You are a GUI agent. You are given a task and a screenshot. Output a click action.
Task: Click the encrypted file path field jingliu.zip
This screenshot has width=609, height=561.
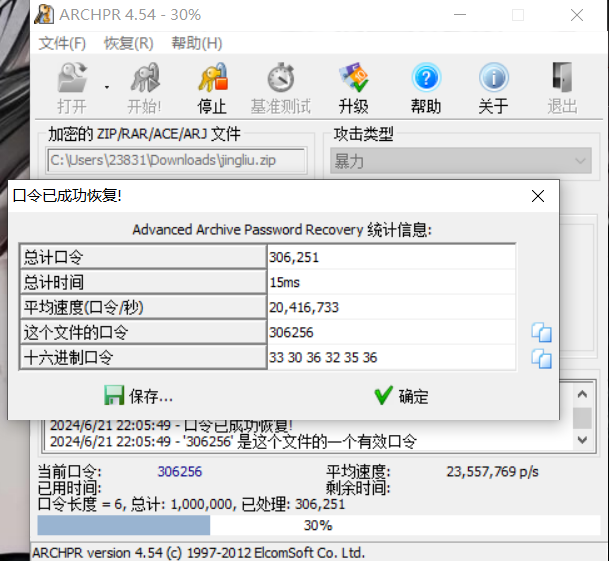pyautogui.click(x=176, y=160)
